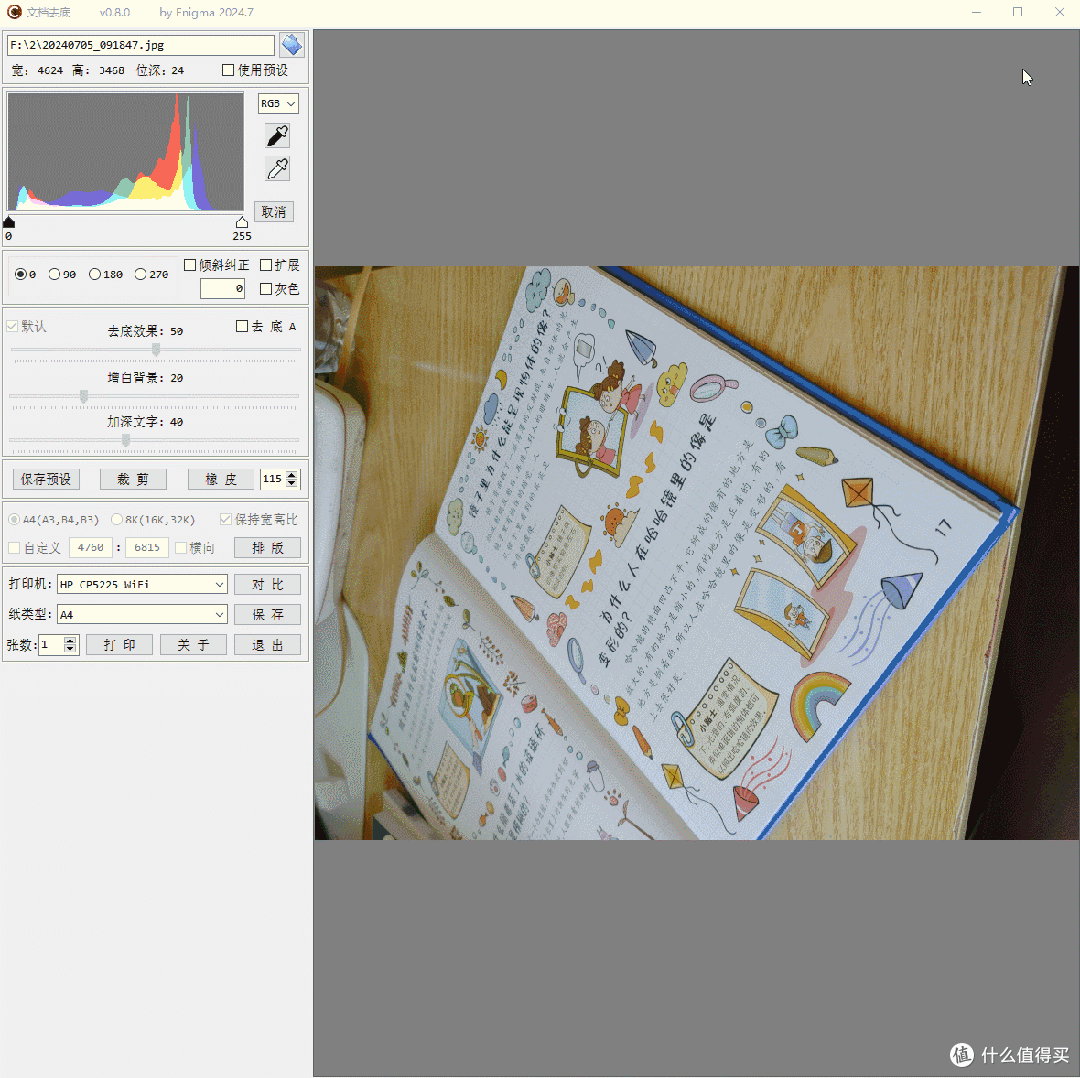
Task: Click the white level marker at 255
Action: pyautogui.click(x=242, y=222)
